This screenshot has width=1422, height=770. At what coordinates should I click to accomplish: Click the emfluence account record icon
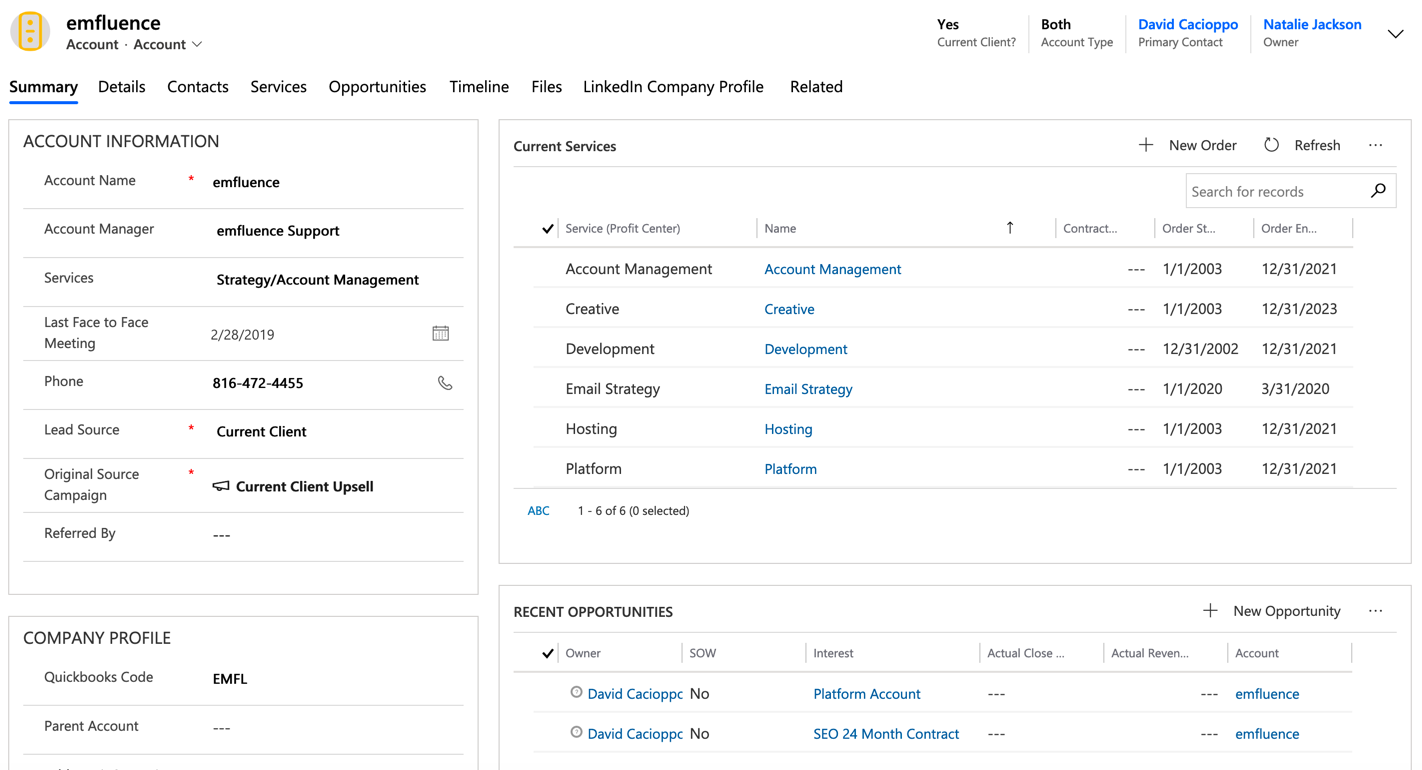pos(29,31)
